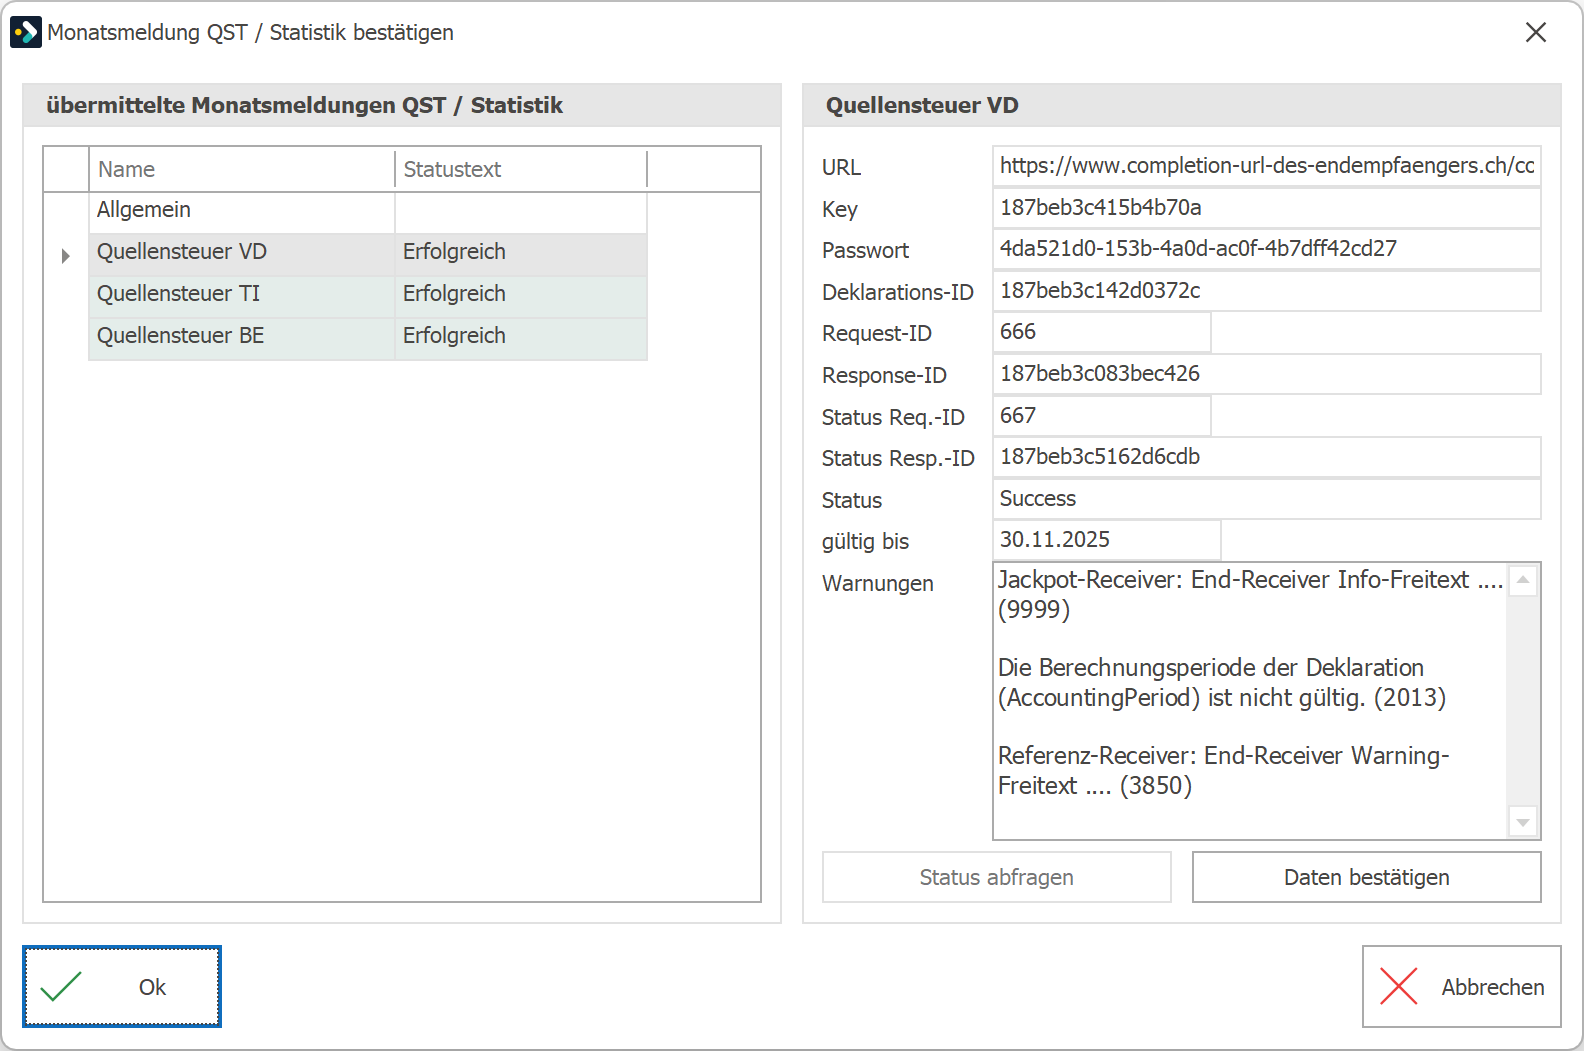Click the row indicator arrow beside Quellensteuer VD
This screenshot has width=1584, height=1051.
click(x=66, y=255)
